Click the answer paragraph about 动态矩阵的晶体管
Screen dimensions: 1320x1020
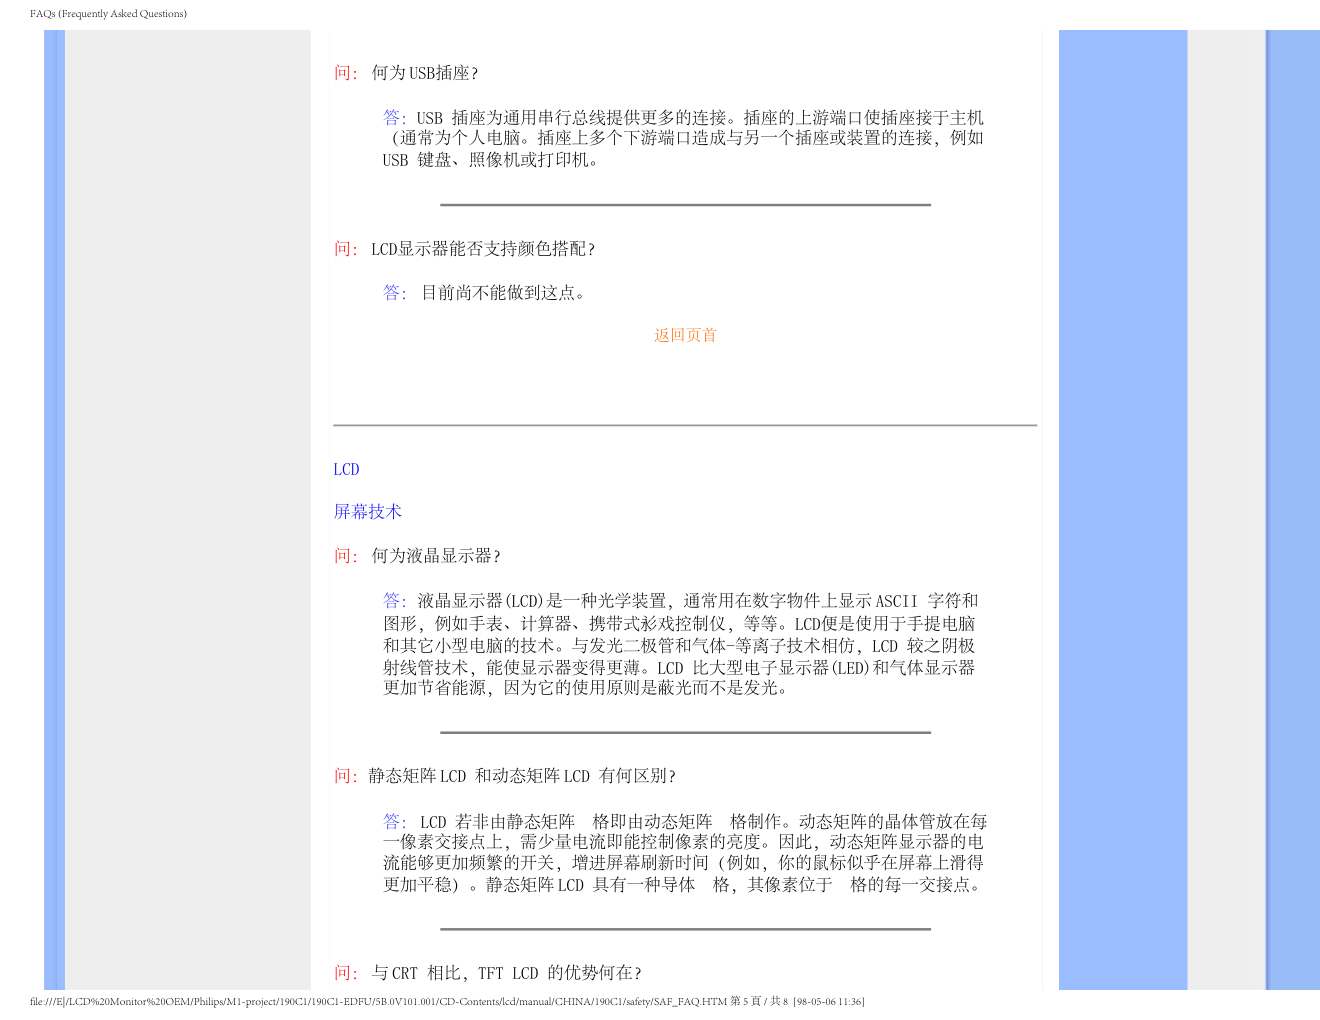tap(685, 853)
